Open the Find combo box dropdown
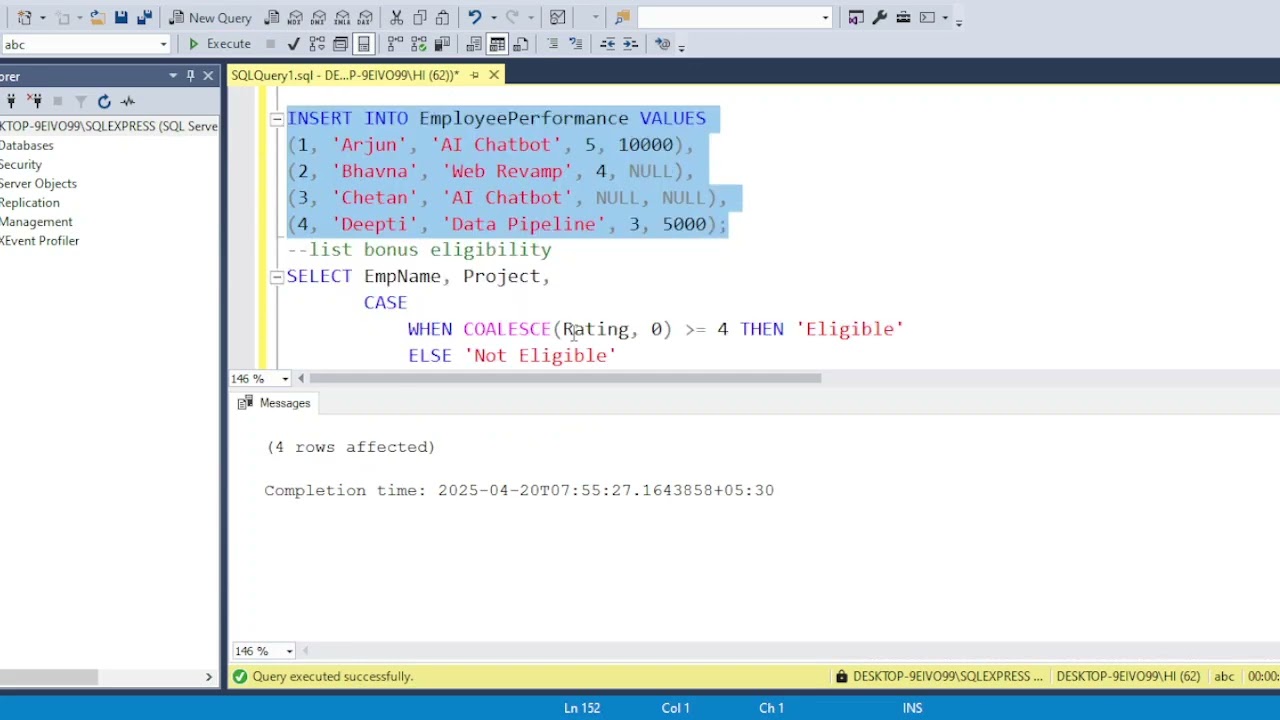The height and width of the screenshot is (720, 1280). (825, 17)
